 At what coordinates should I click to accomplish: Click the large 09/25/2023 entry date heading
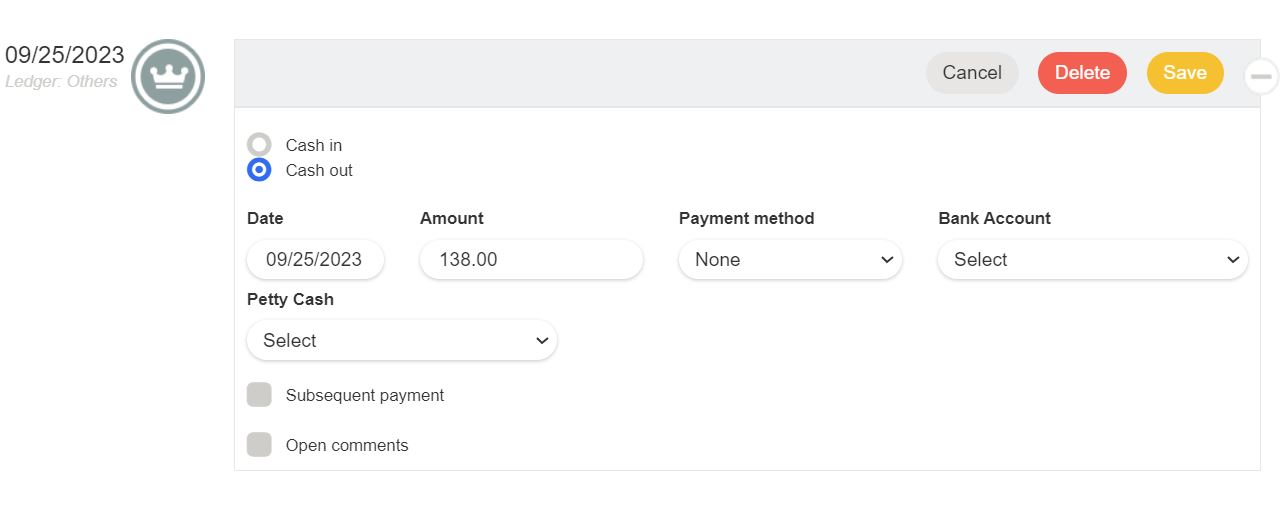click(x=65, y=55)
